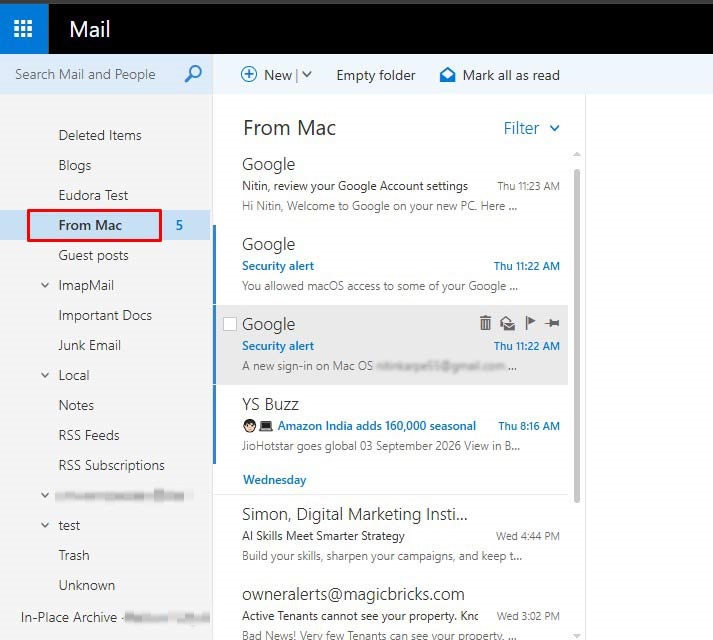Open the In-Place Archive mailbox
This screenshot has height=640, width=713.
coord(115,617)
